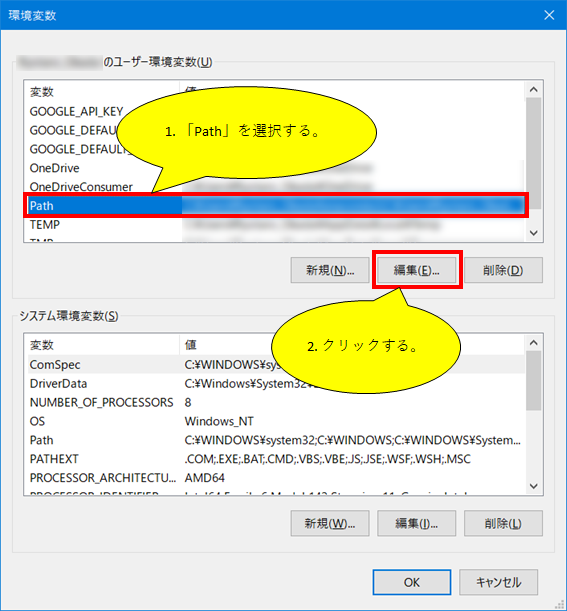Click user variables scrollbar down arrow
The image size is (567, 611).
point(533,233)
